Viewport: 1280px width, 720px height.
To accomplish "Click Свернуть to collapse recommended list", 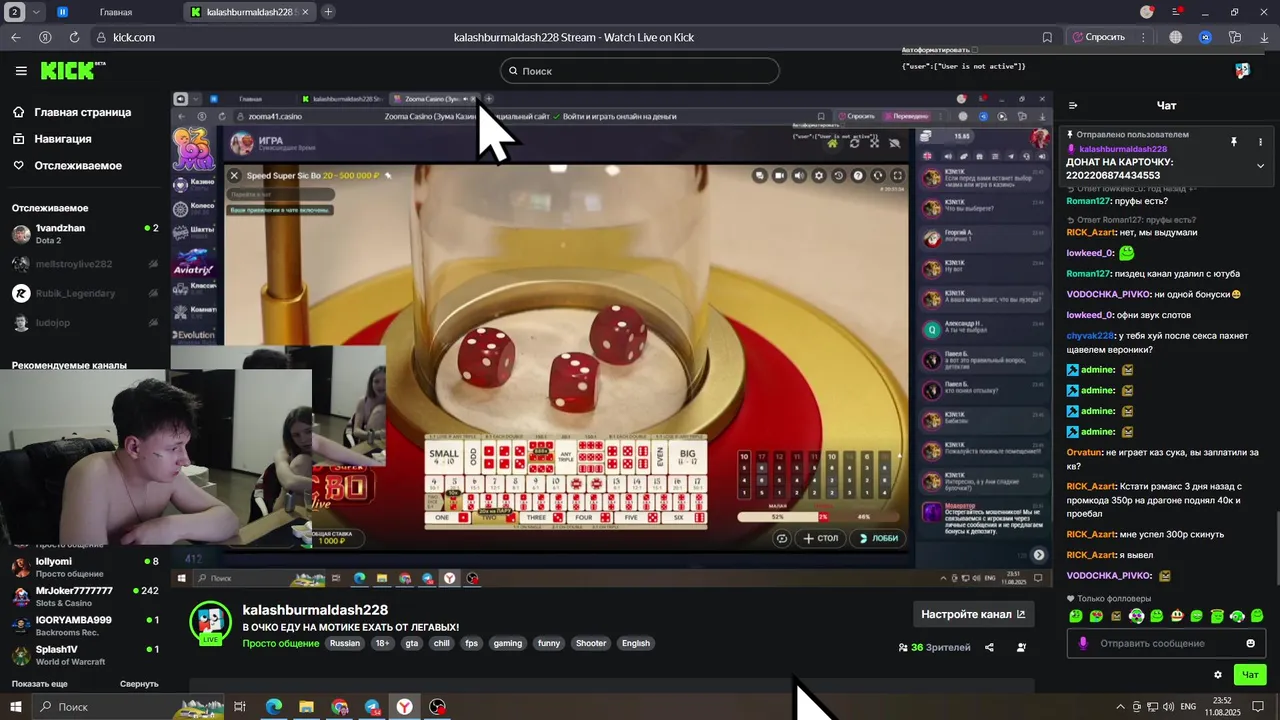I will [x=139, y=684].
